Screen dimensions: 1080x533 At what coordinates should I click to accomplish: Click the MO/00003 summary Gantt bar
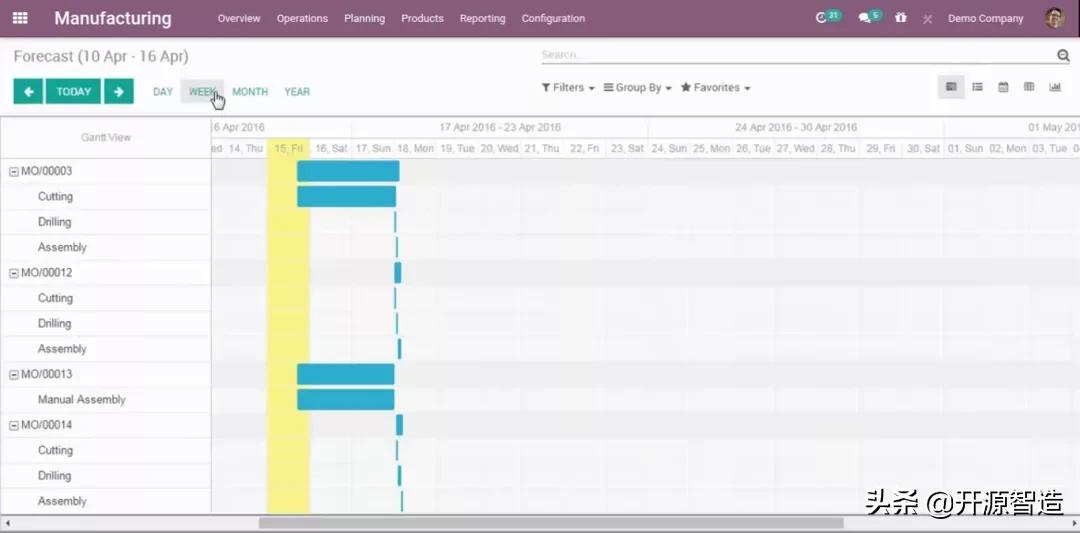click(x=348, y=171)
